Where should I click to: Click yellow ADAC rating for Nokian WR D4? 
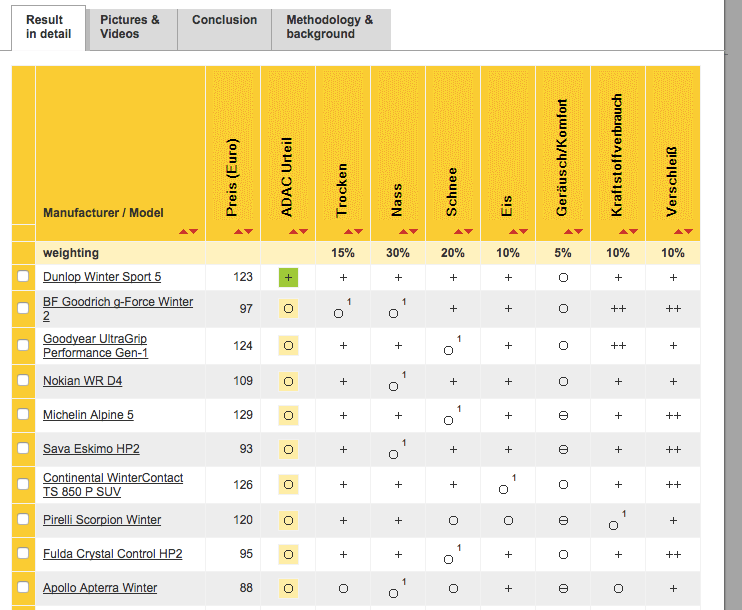click(x=288, y=381)
